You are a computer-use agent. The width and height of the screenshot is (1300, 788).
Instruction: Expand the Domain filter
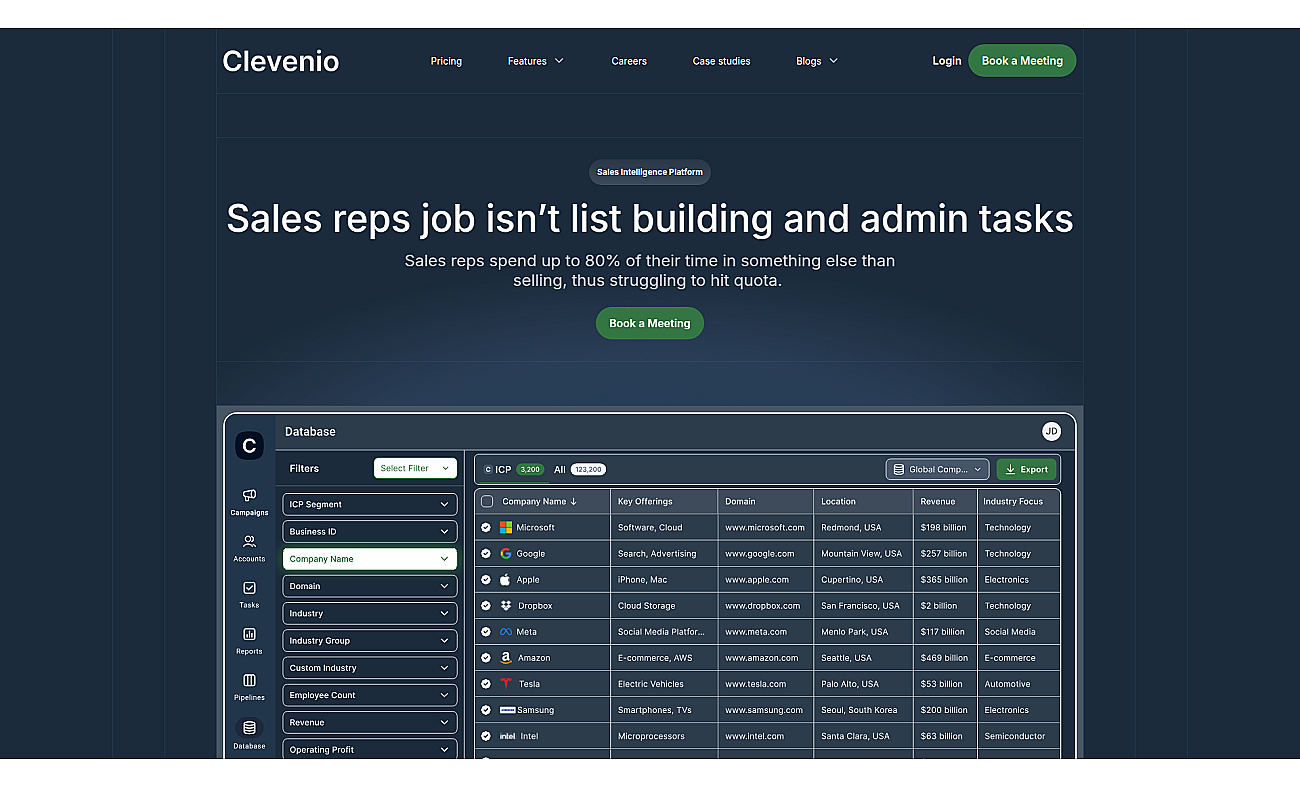tap(370, 586)
